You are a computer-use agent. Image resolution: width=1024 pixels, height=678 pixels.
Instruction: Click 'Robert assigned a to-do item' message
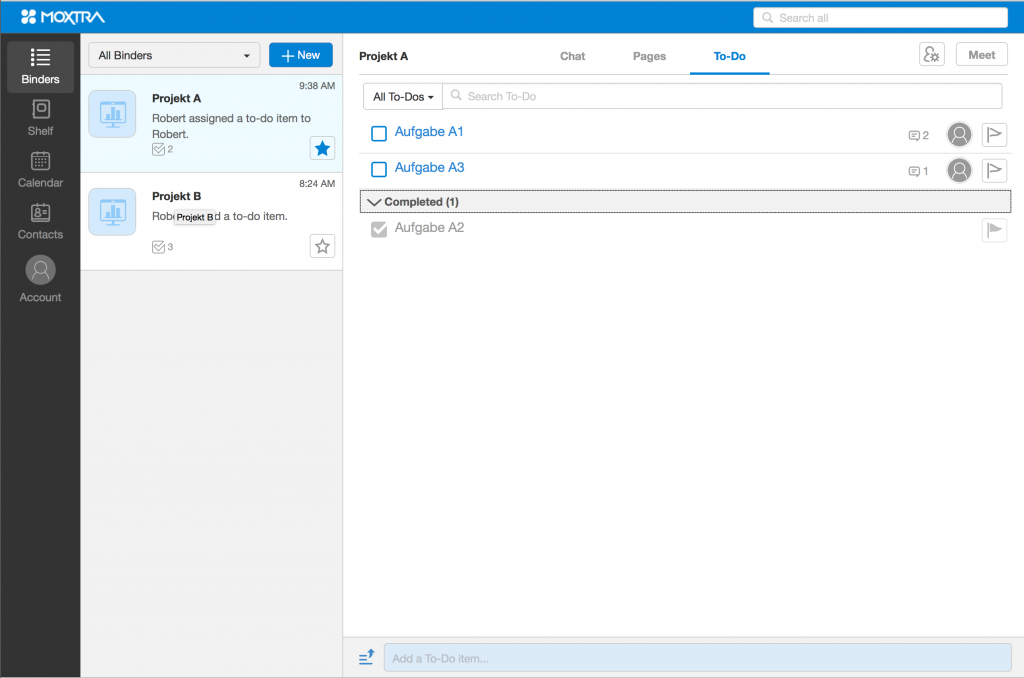(x=231, y=126)
